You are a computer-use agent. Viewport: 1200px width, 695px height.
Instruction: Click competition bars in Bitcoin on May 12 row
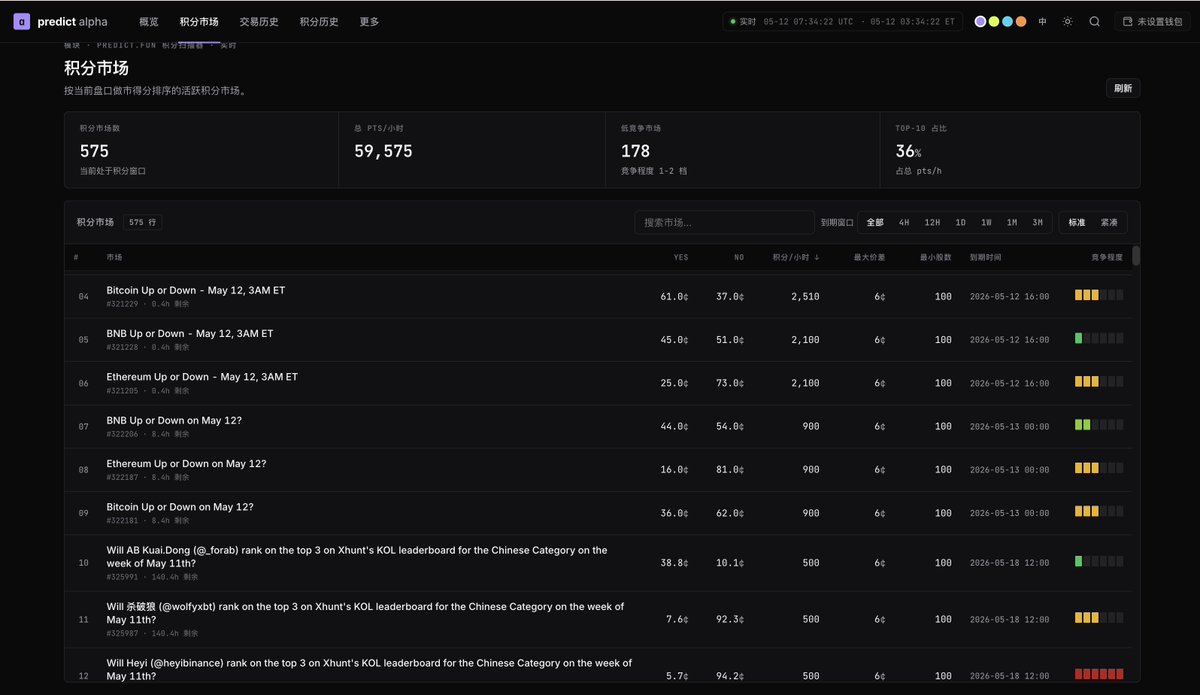1099,512
